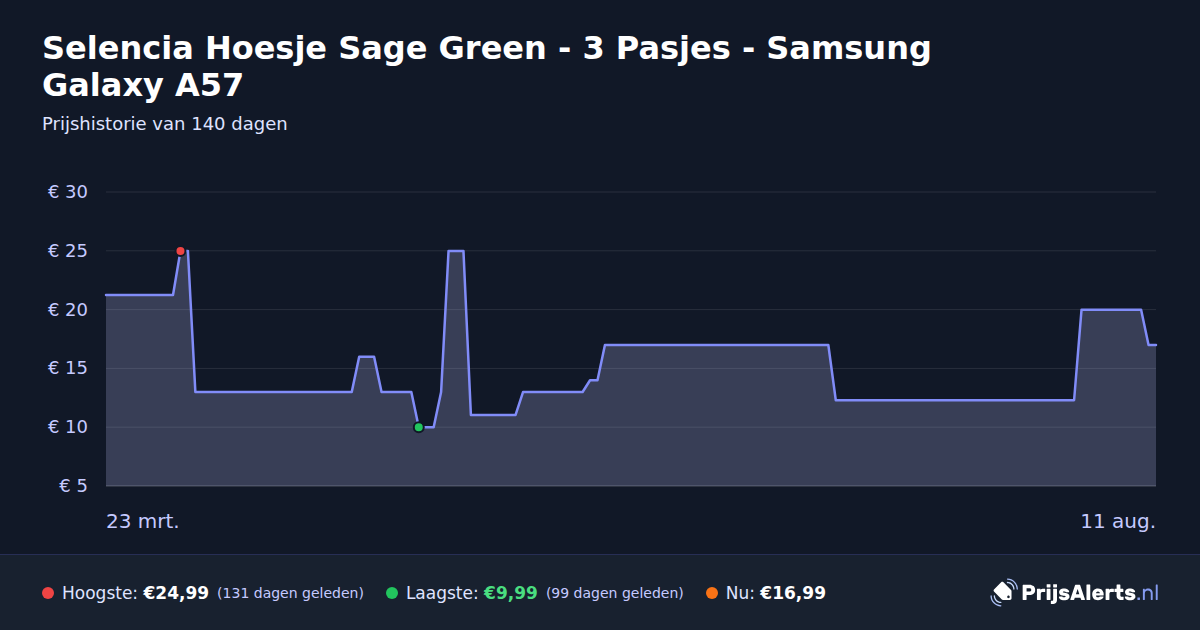
Task: Click the 'Laagste:' legend label
Action: (442, 593)
